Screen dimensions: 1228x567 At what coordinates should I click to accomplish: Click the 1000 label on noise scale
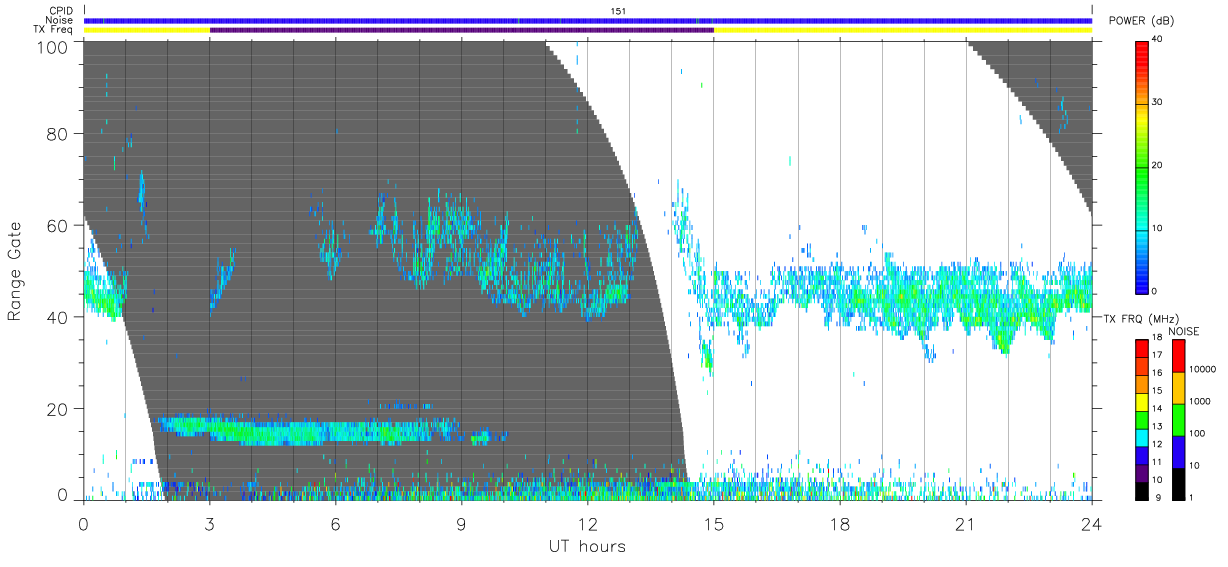click(1201, 402)
